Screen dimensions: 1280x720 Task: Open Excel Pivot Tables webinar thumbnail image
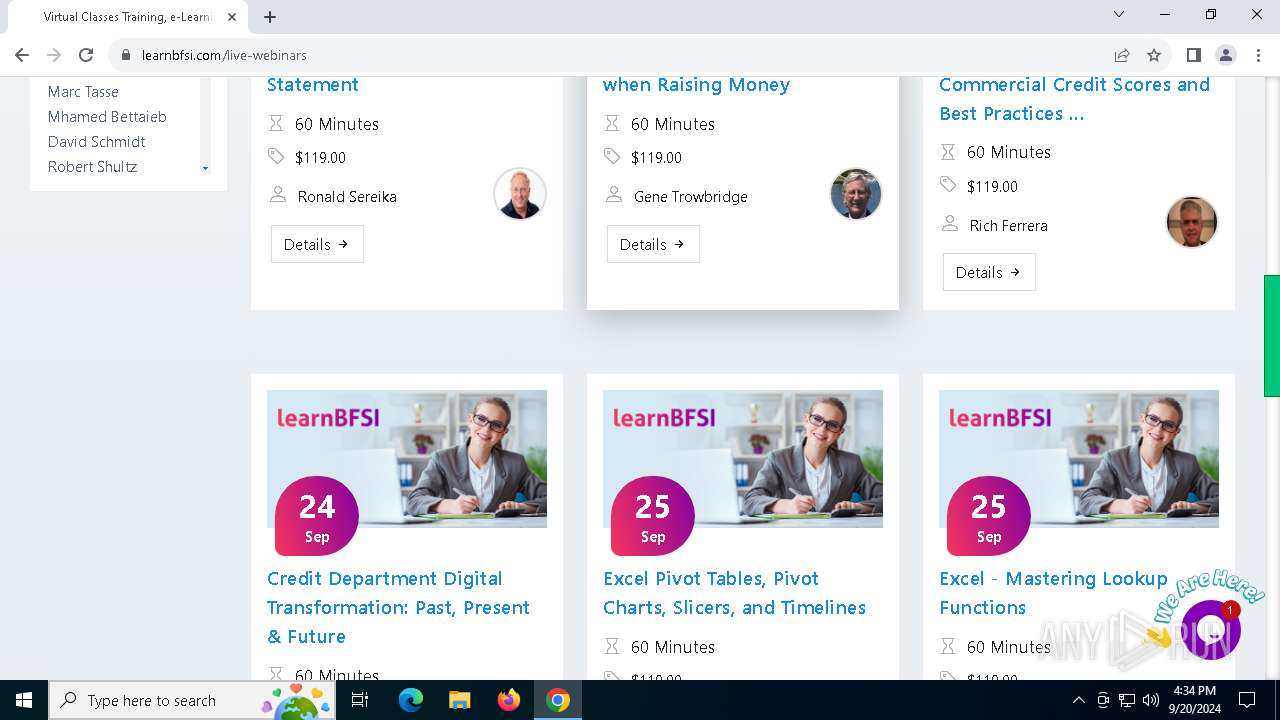tap(743, 458)
